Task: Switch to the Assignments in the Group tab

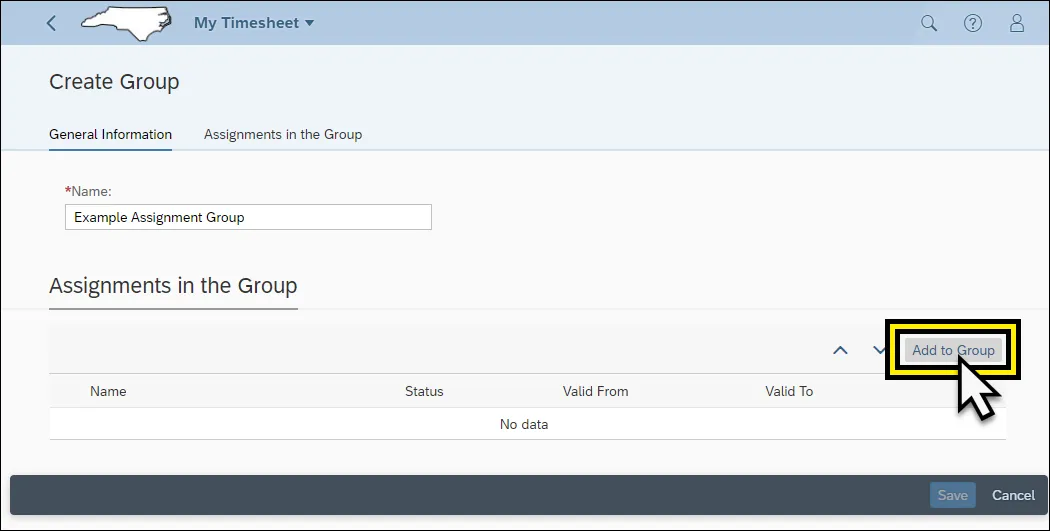Action: 283,135
